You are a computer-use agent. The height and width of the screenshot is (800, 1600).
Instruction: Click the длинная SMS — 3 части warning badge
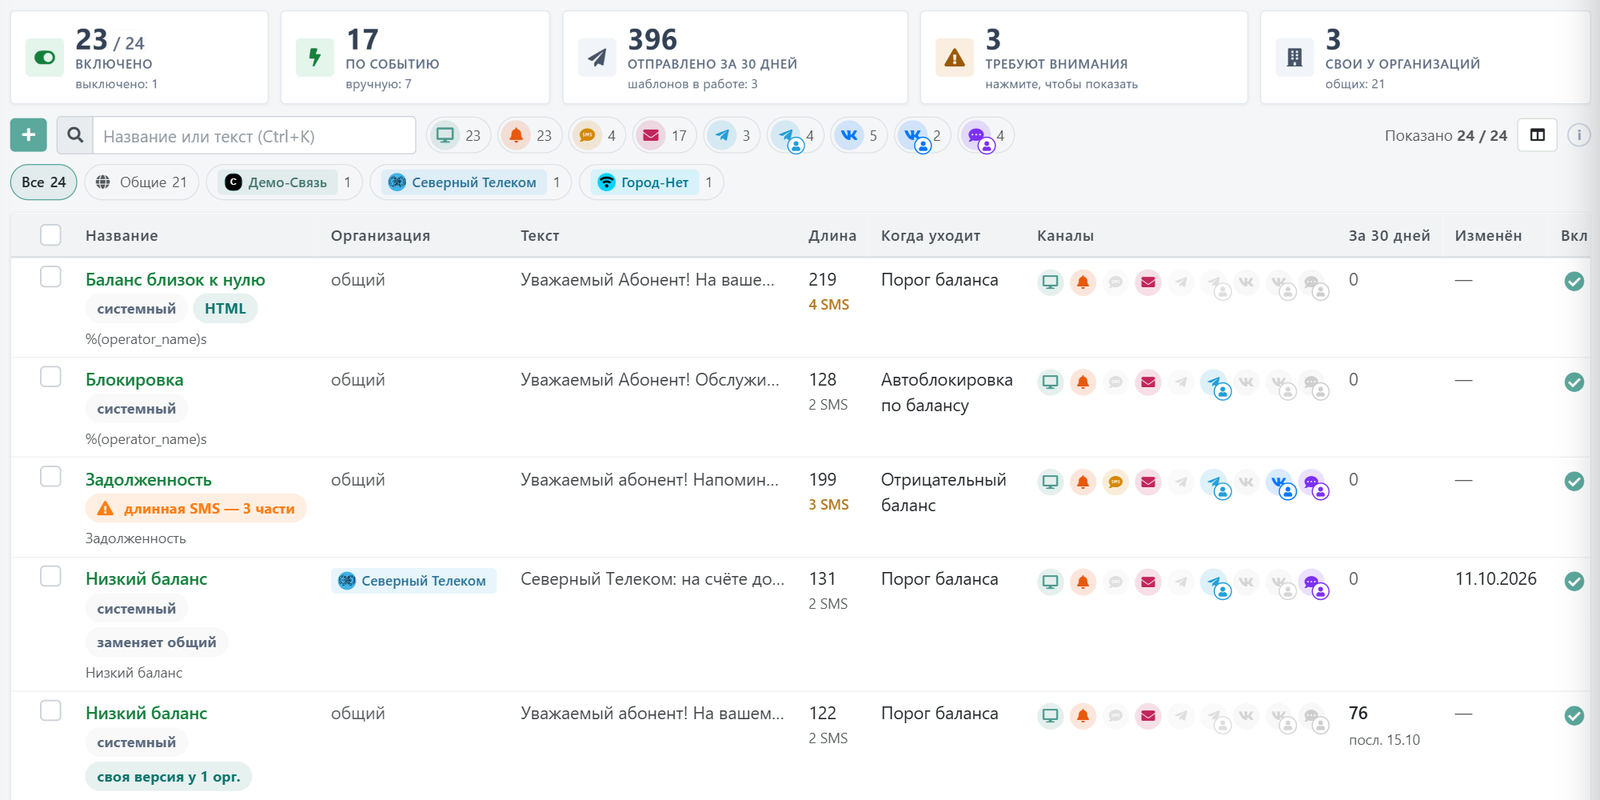(x=196, y=509)
